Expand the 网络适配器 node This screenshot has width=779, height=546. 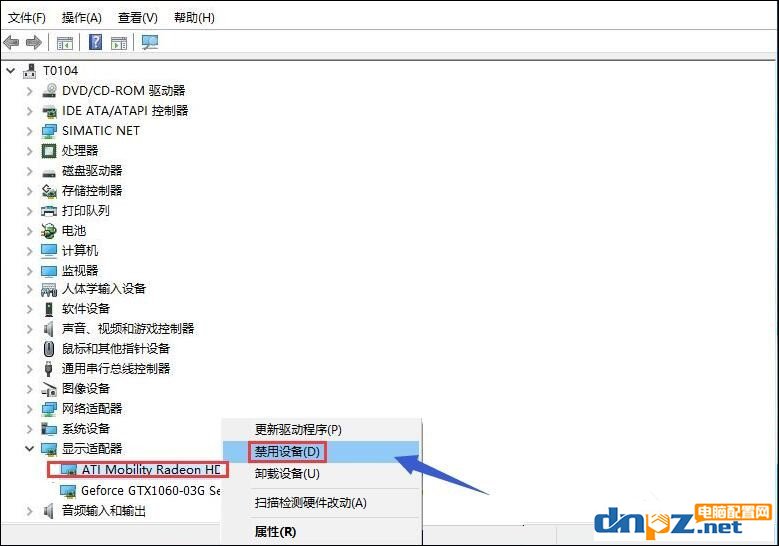point(29,409)
